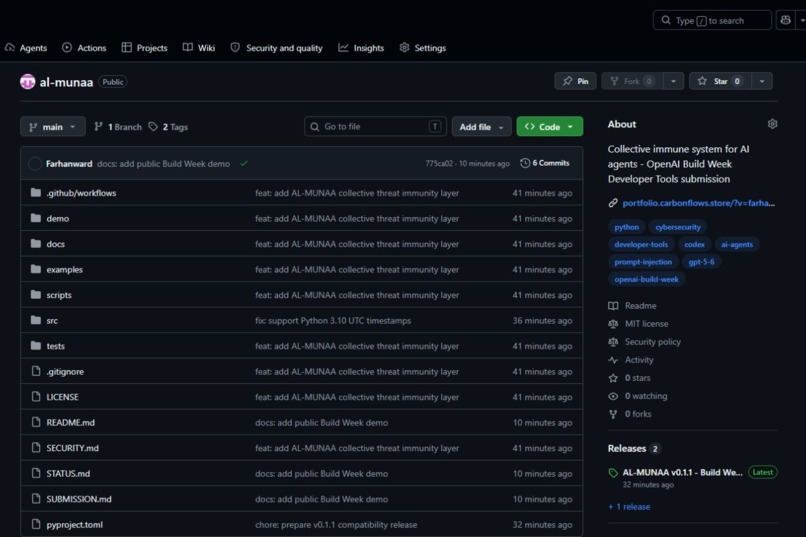The image size is (806, 537).
Task: Click the Security policy scale icon
Action: (613, 342)
